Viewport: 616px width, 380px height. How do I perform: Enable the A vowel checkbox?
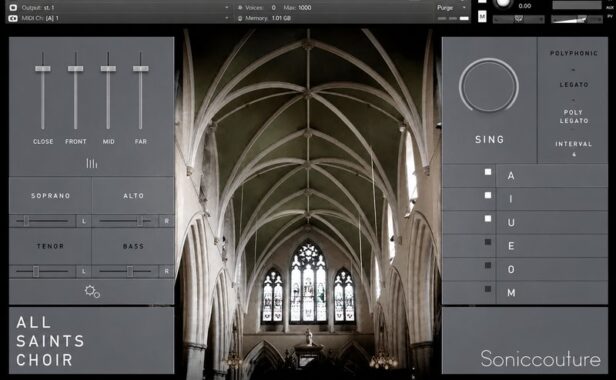point(488,172)
